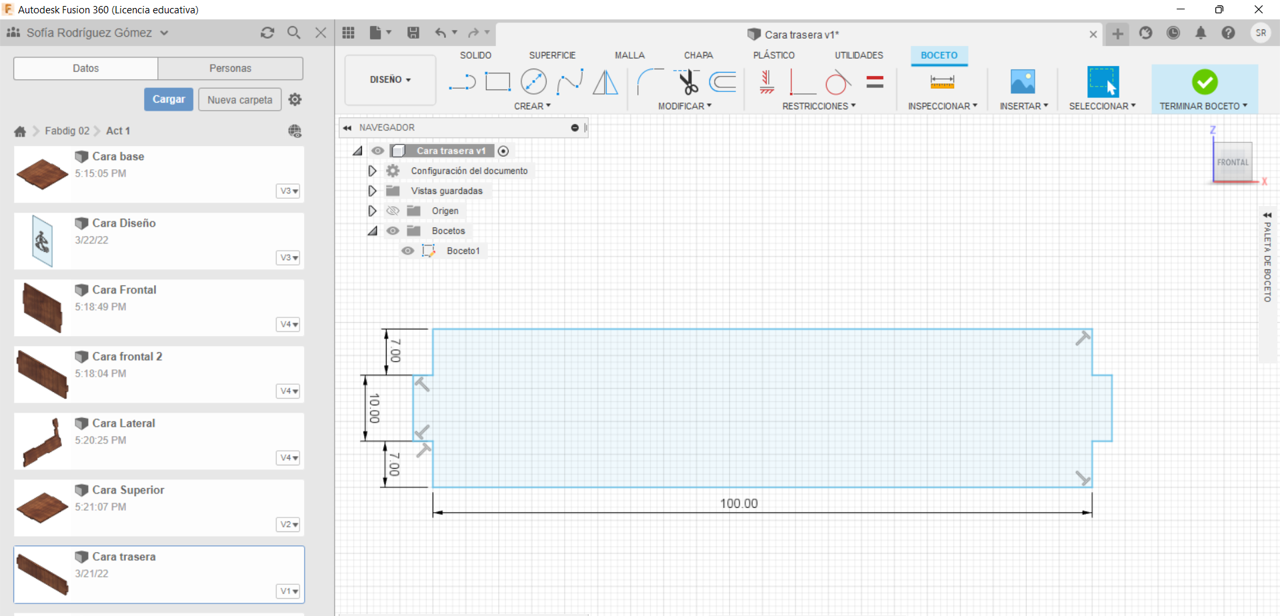Select the Mirror tool icon
The width and height of the screenshot is (1280, 616).
click(x=605, y=82)
